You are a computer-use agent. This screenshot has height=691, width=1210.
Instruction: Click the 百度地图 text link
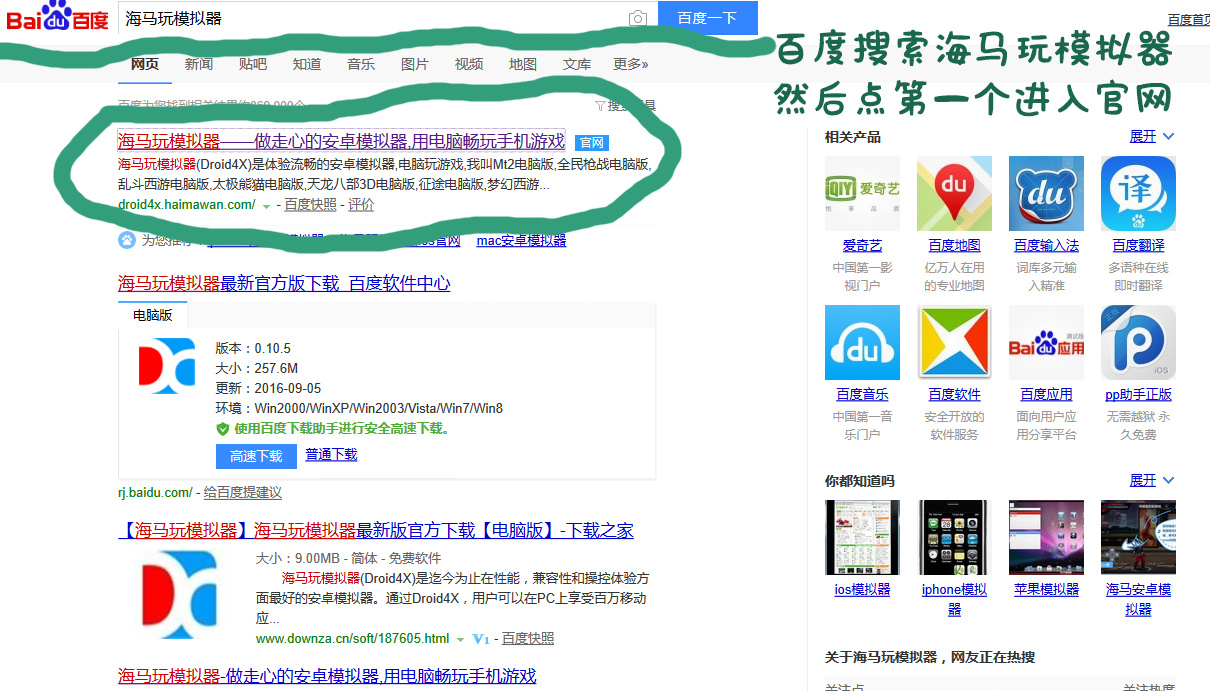coord(954,245)
